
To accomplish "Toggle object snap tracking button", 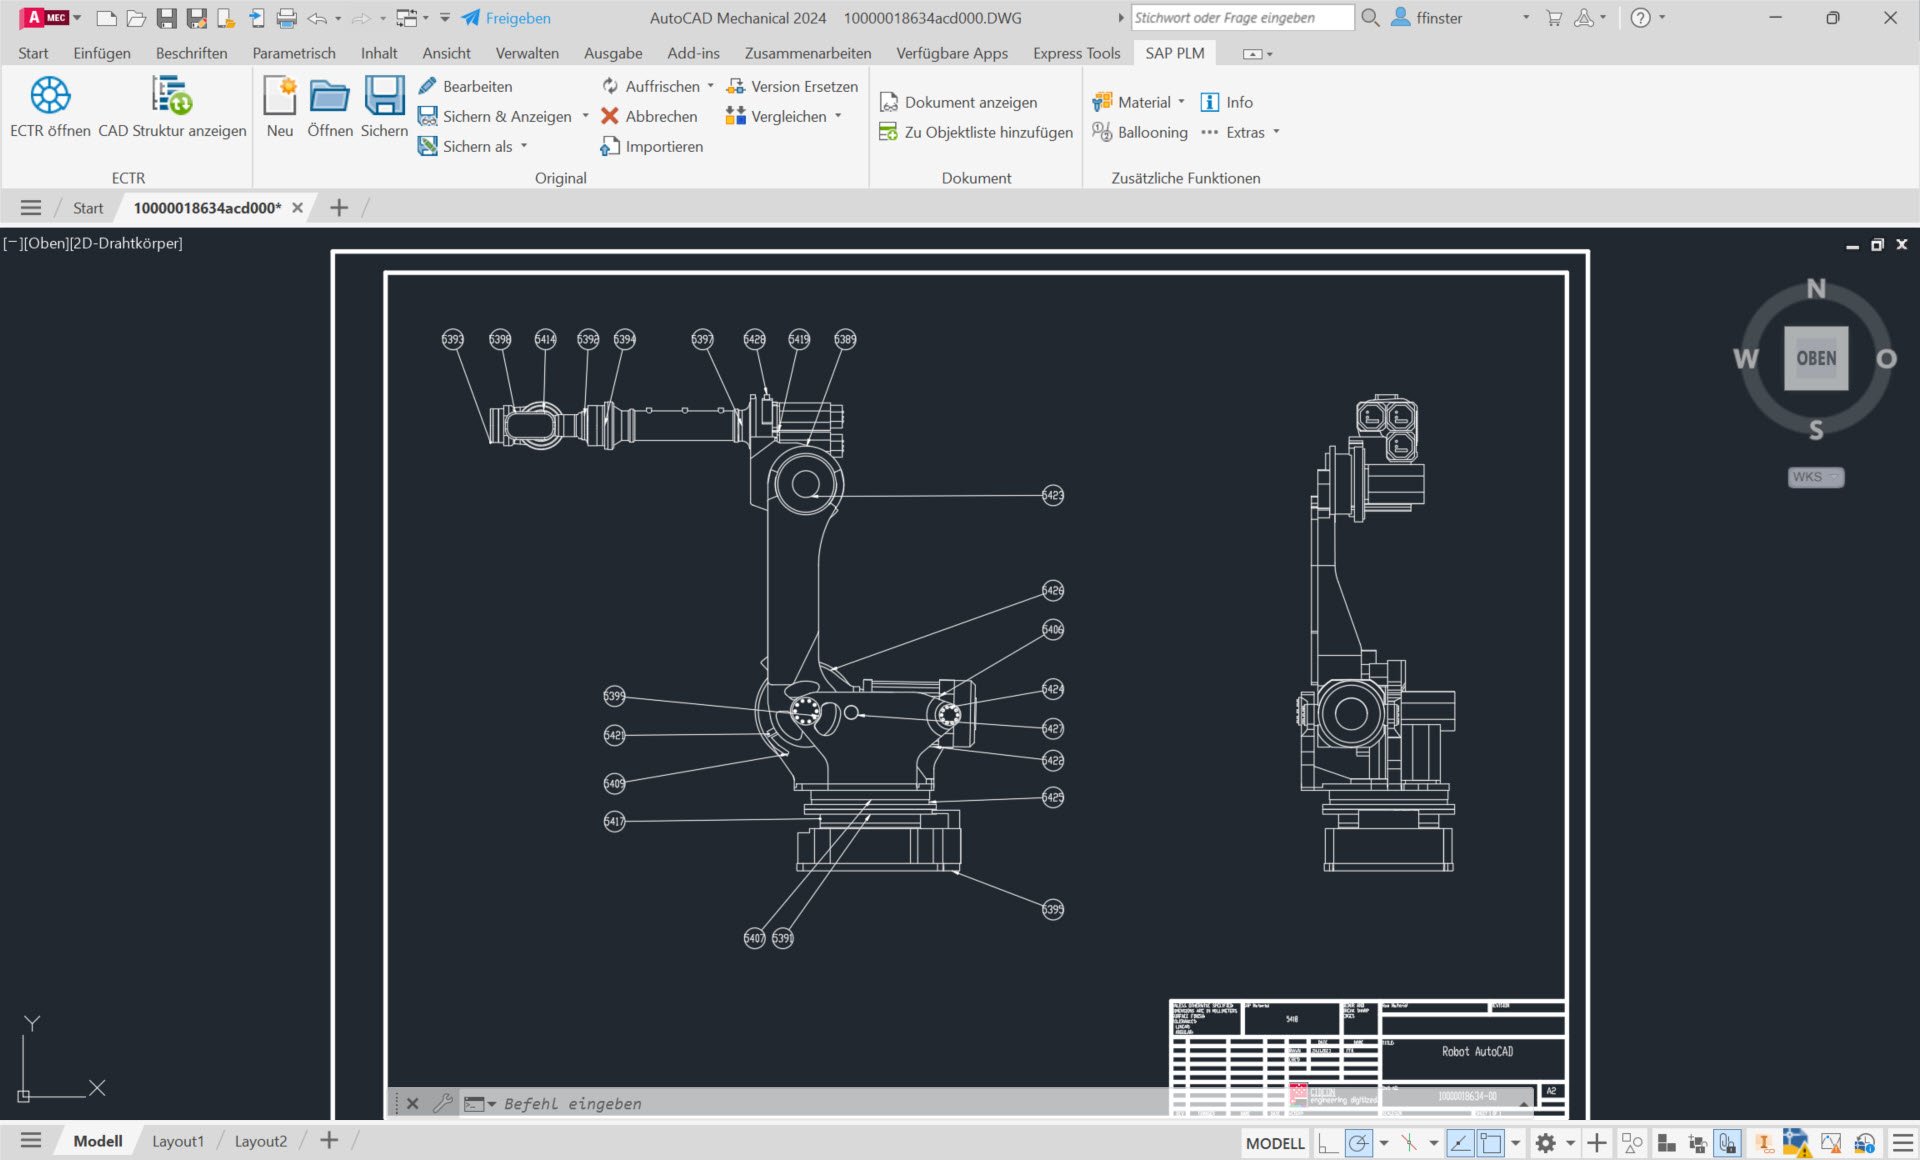I will 1460,1143.
